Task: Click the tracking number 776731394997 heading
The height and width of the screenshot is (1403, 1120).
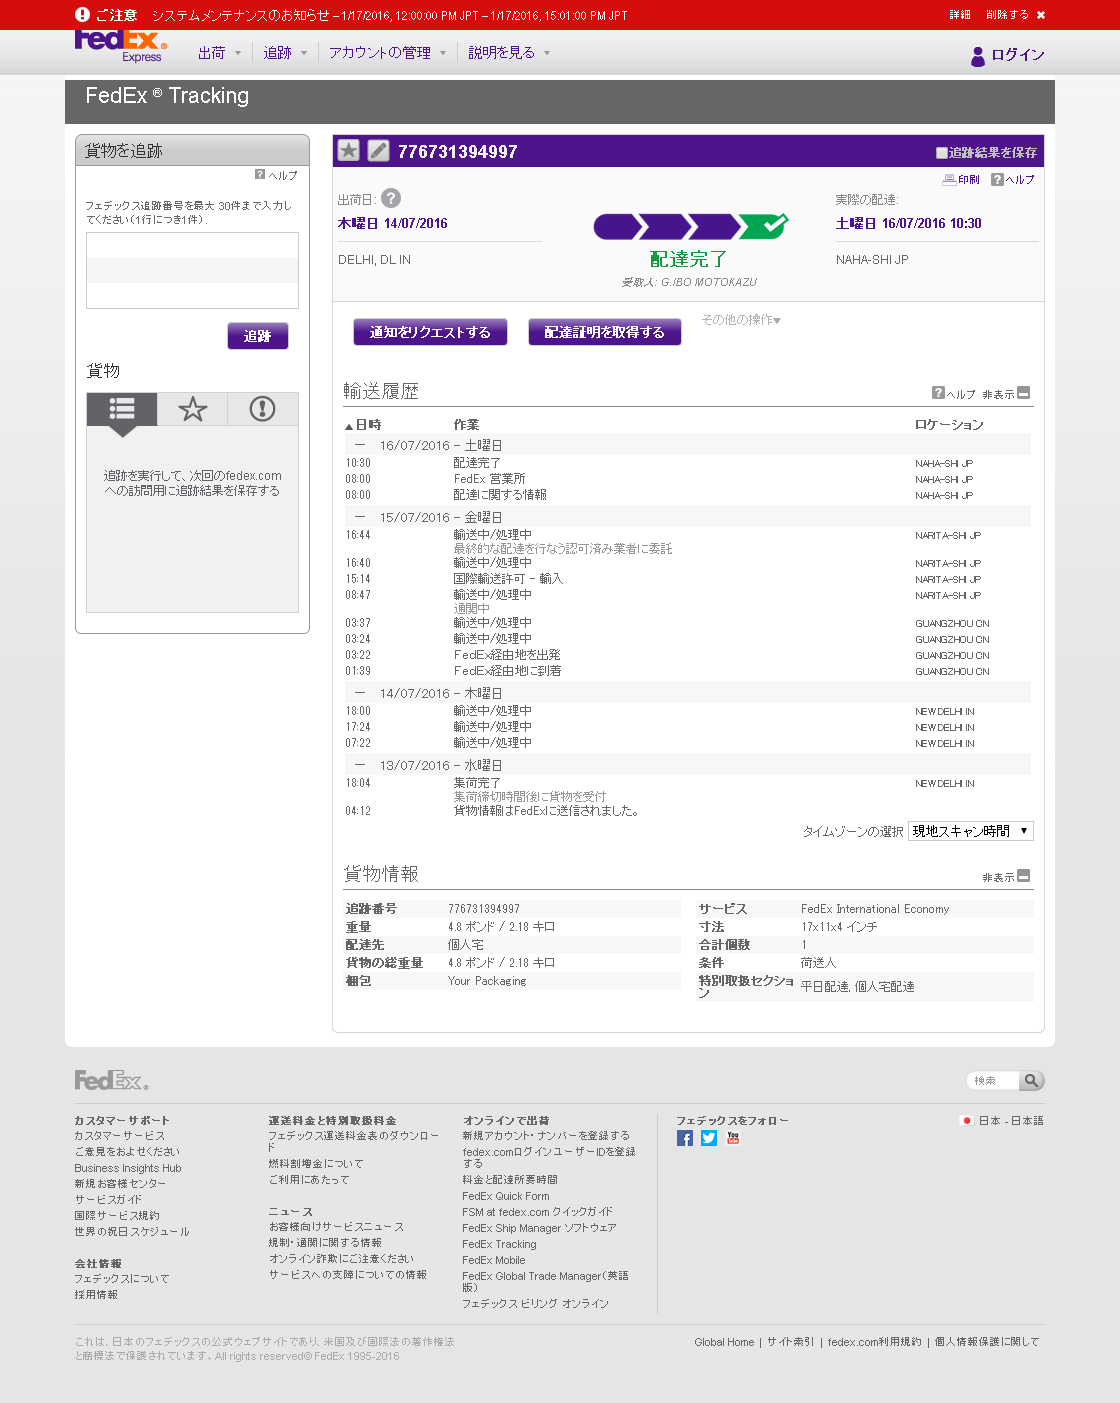Action: pos(458,152)
